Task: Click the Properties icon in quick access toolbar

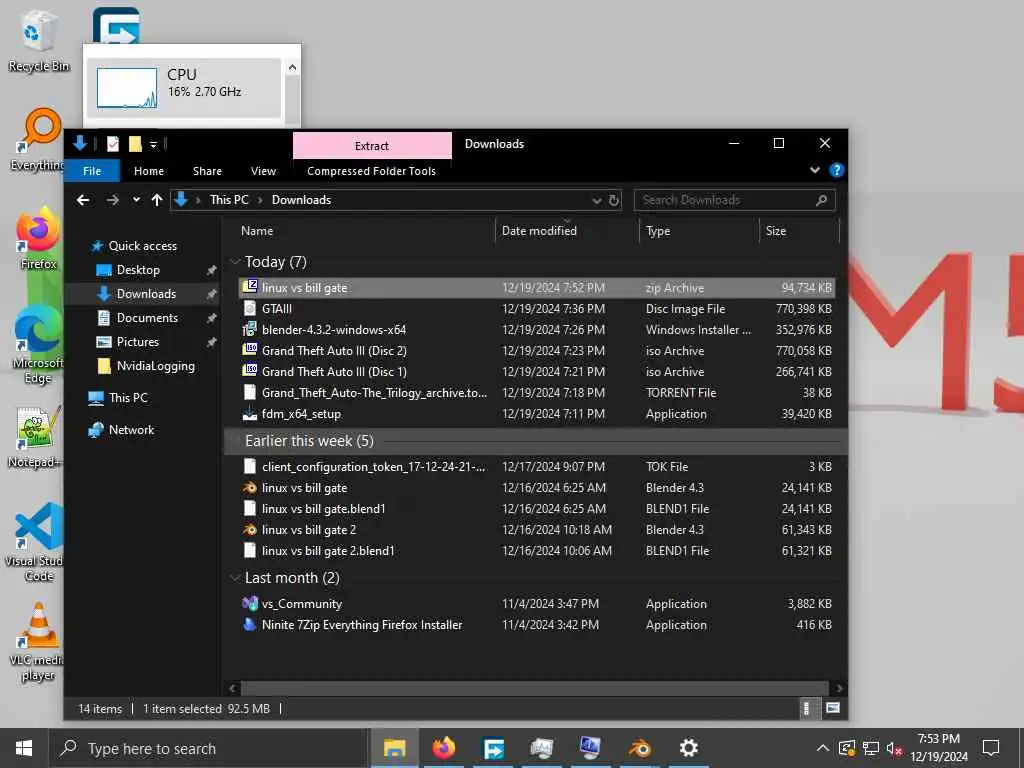Action: (x=113, y=144)
